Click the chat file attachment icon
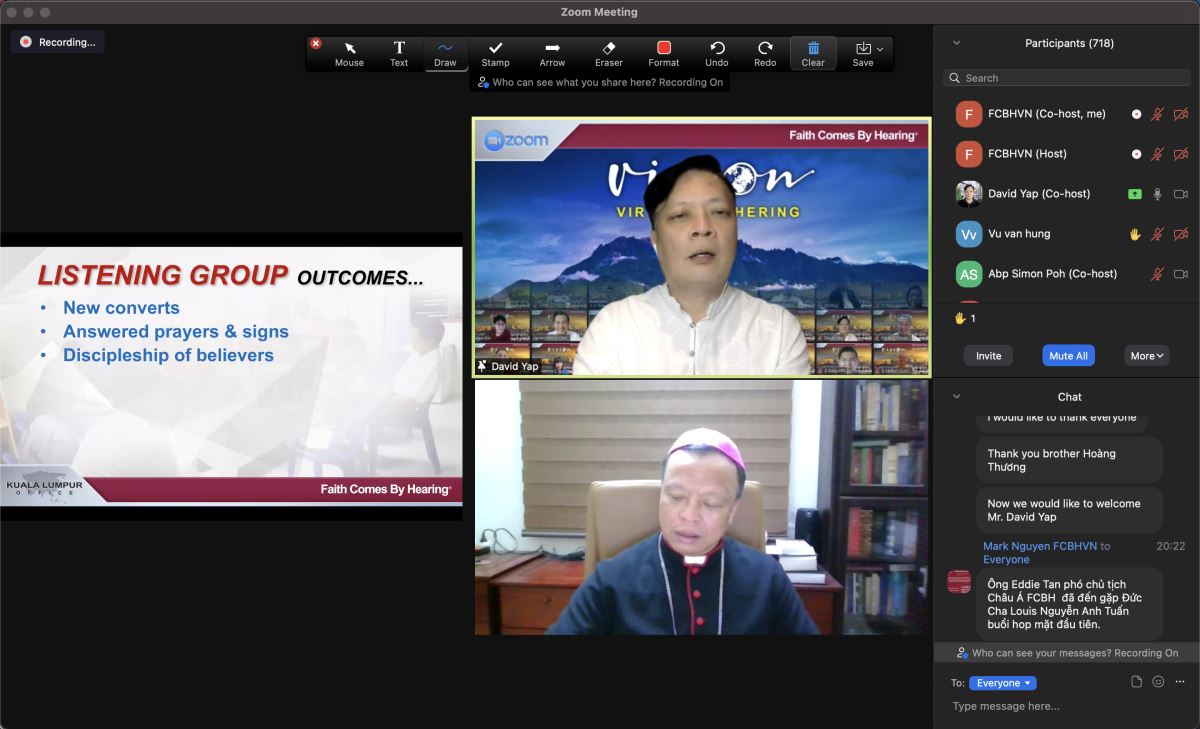 [x=1136, y=682]
